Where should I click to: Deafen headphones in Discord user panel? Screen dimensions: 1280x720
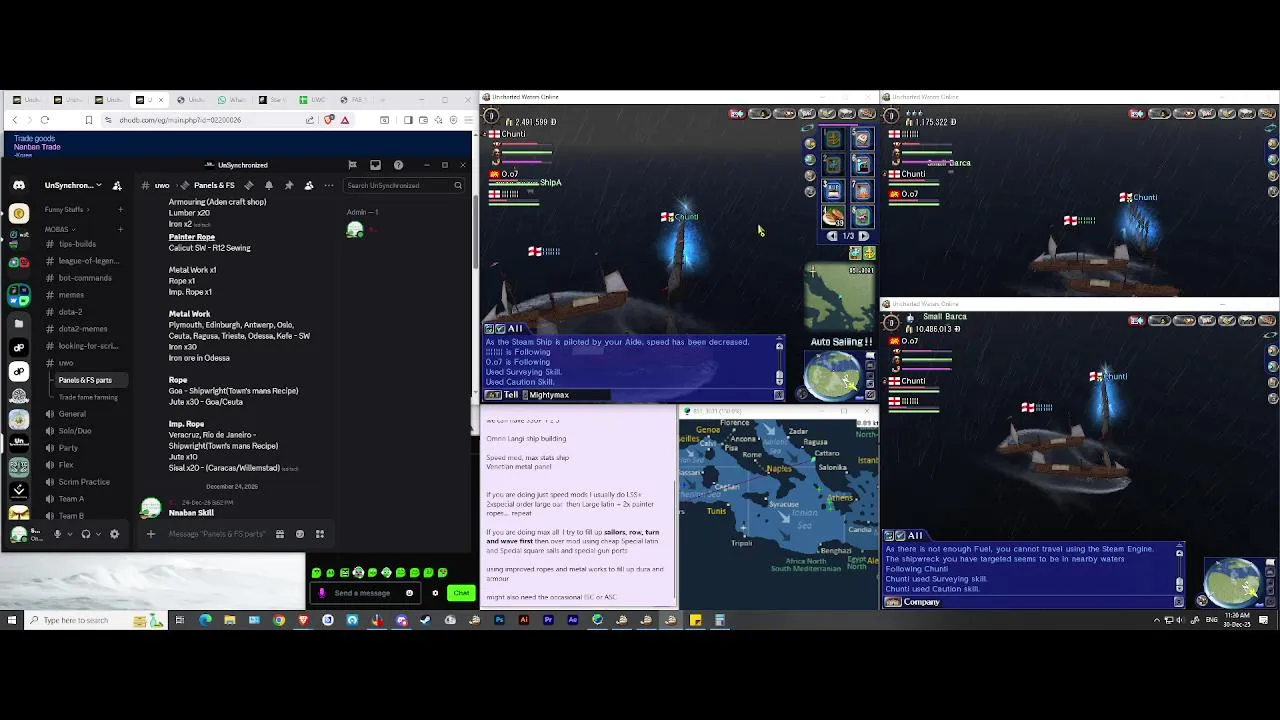[x=85, y=534]
